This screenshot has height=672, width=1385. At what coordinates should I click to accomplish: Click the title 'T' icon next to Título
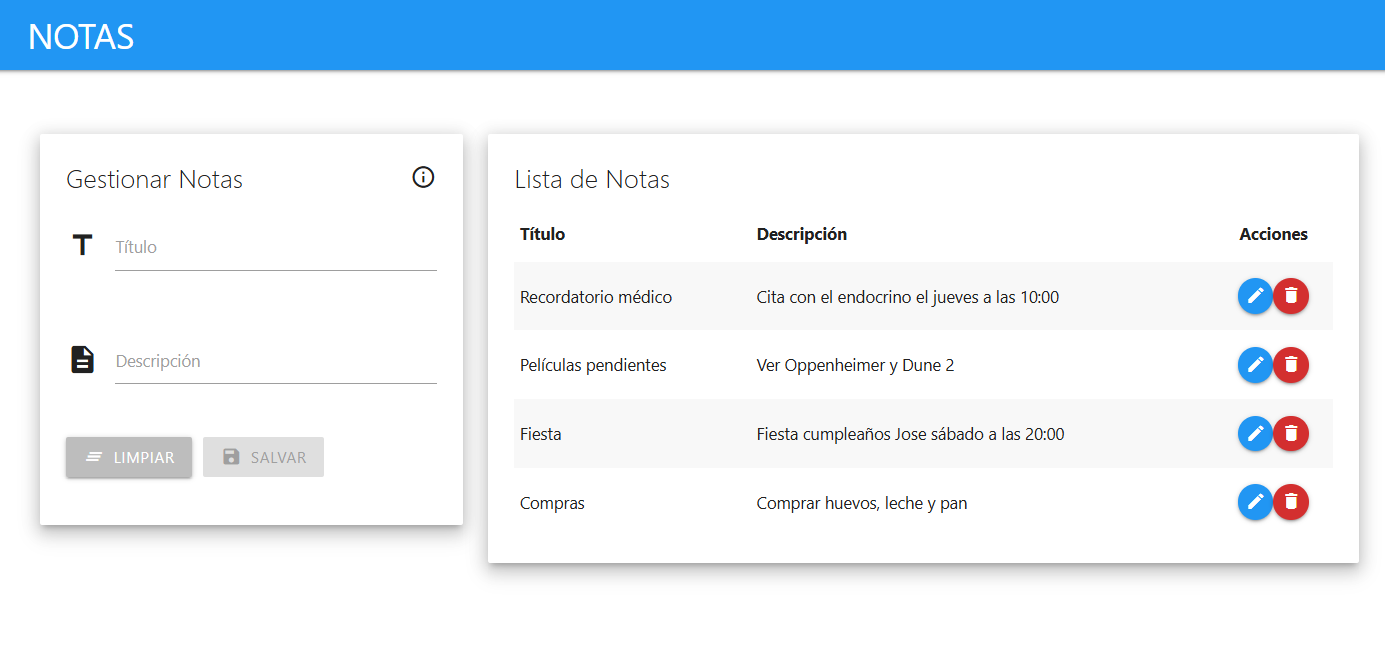[x=83, y=245]
